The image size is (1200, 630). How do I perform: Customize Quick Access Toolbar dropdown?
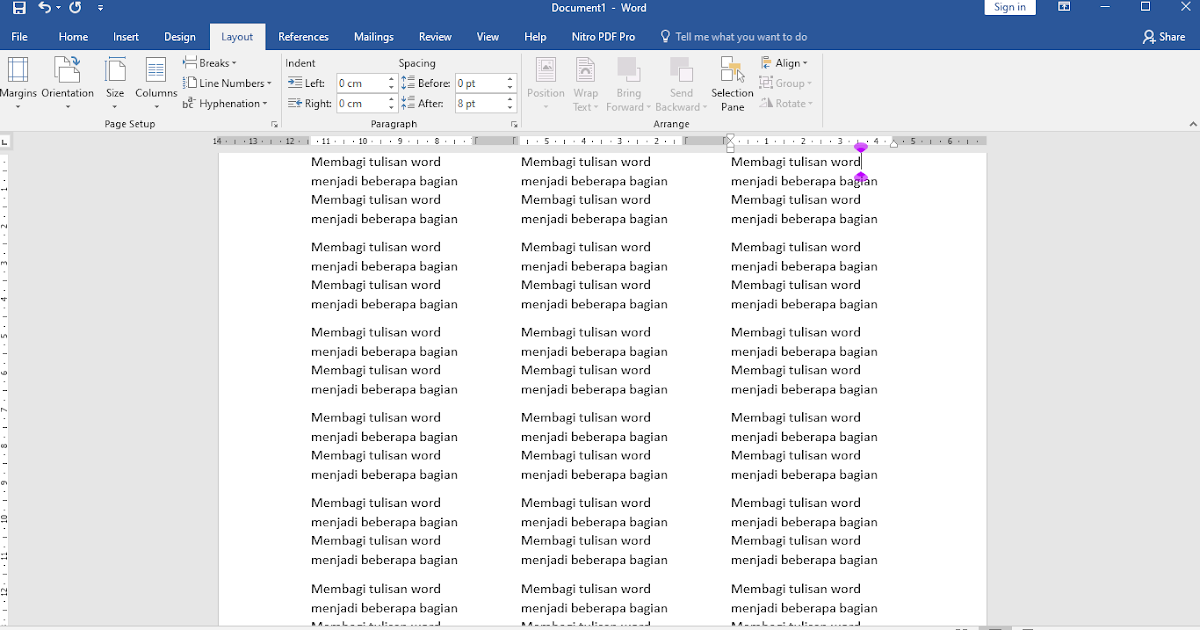point(101,8)
